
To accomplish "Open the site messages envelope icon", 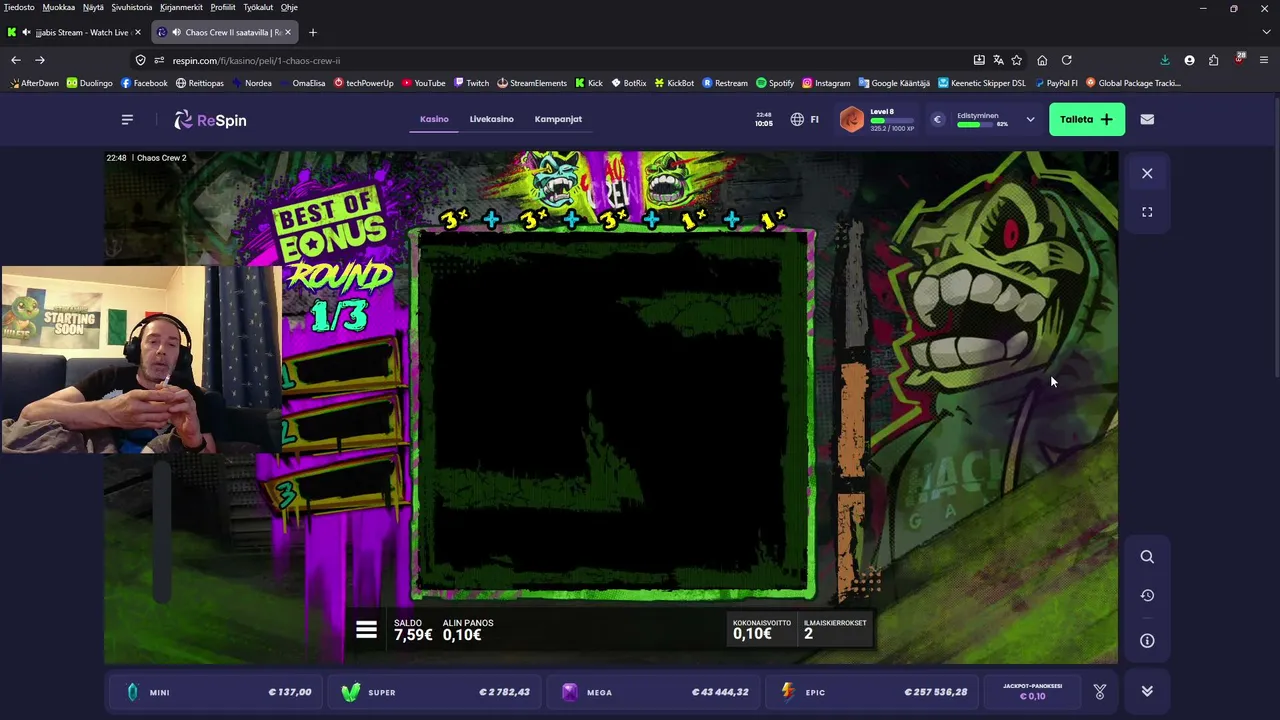I will point(1147,119).
